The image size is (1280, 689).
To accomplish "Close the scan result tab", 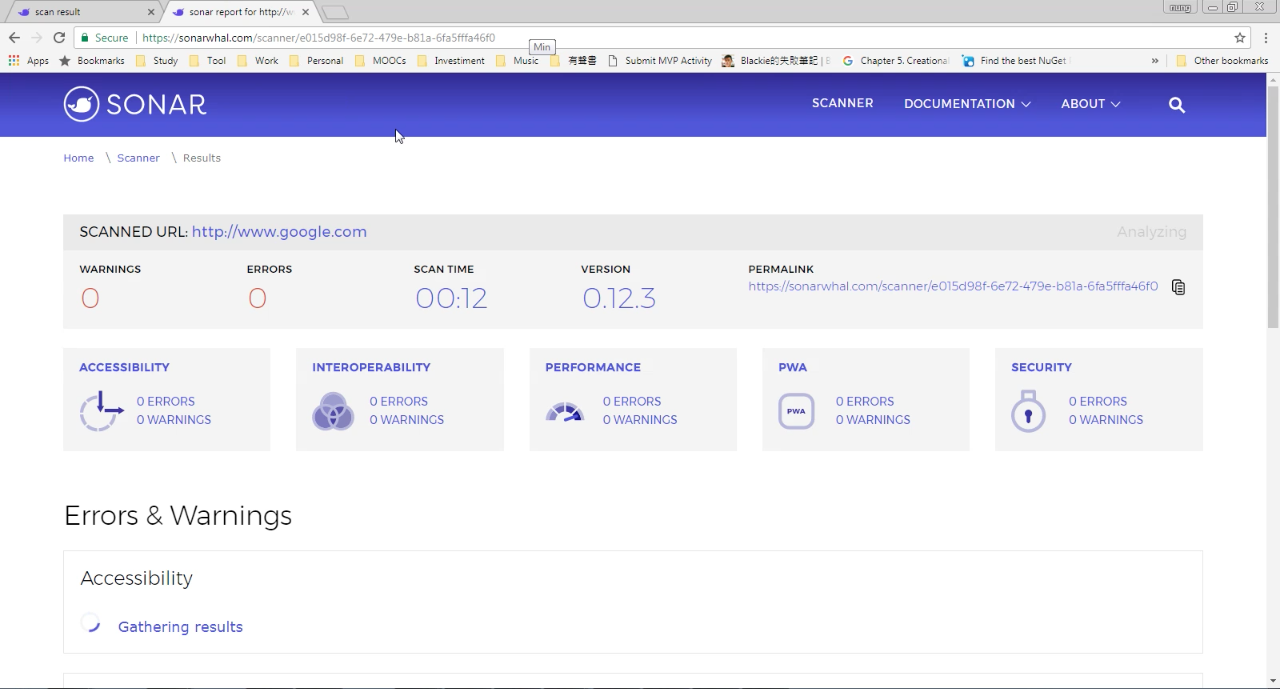I will (151, 12).
